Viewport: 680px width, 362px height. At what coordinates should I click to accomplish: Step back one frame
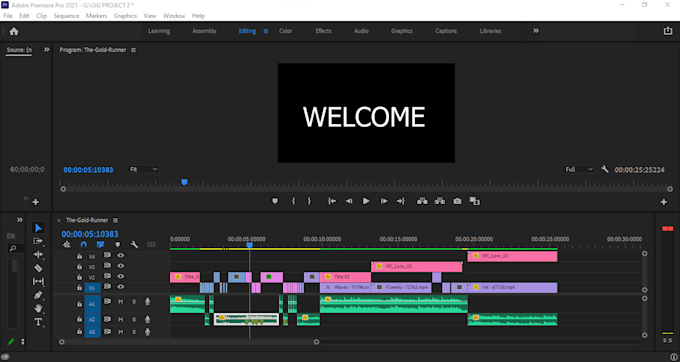pos(349,201)
